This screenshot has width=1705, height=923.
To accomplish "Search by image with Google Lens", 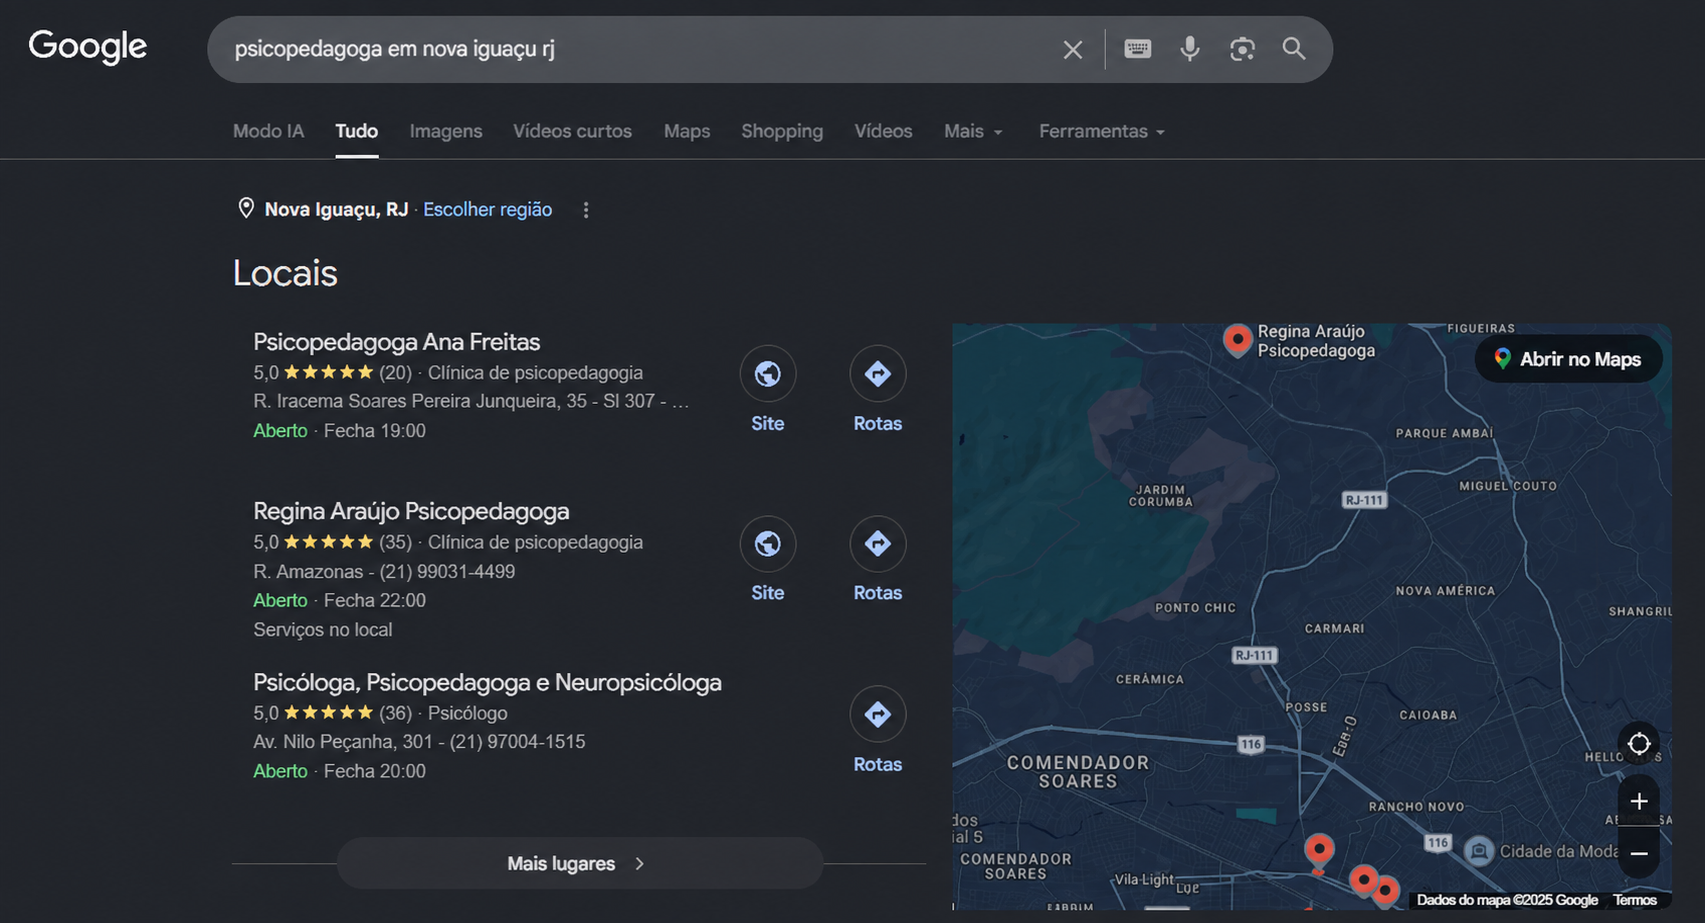I will click(x=1242, y=49).
